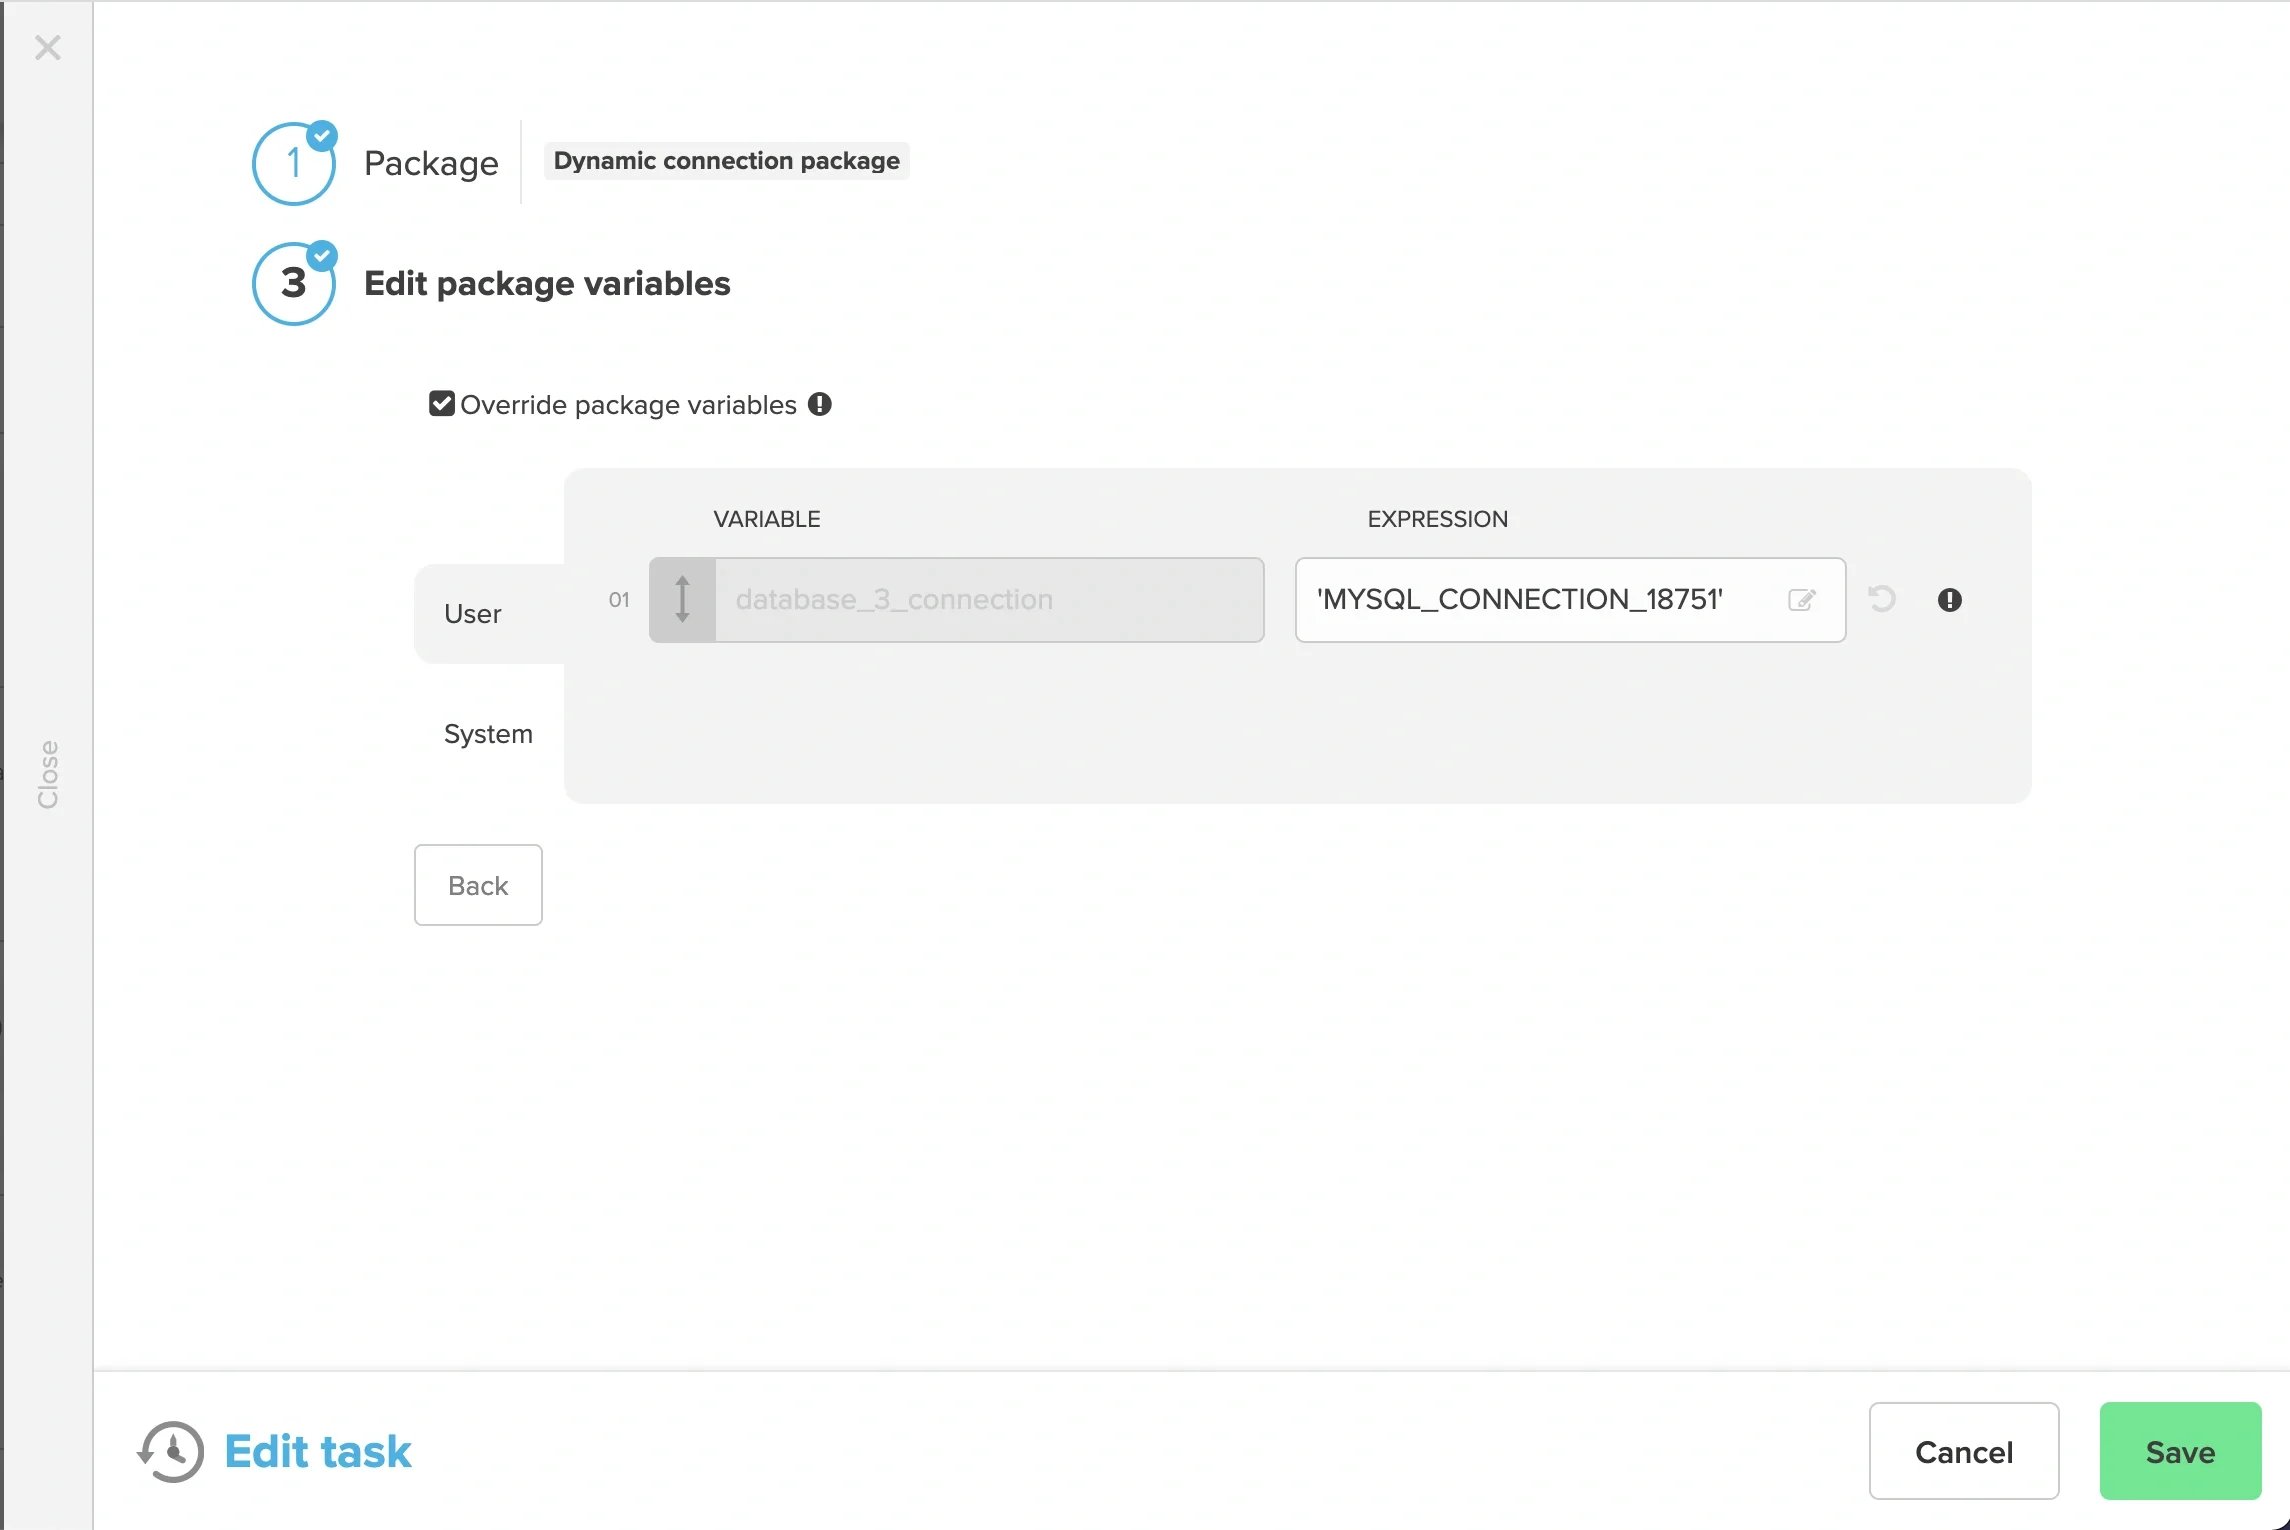
Task: Show info for Override package variables
Action: click(x=820, y=404)
